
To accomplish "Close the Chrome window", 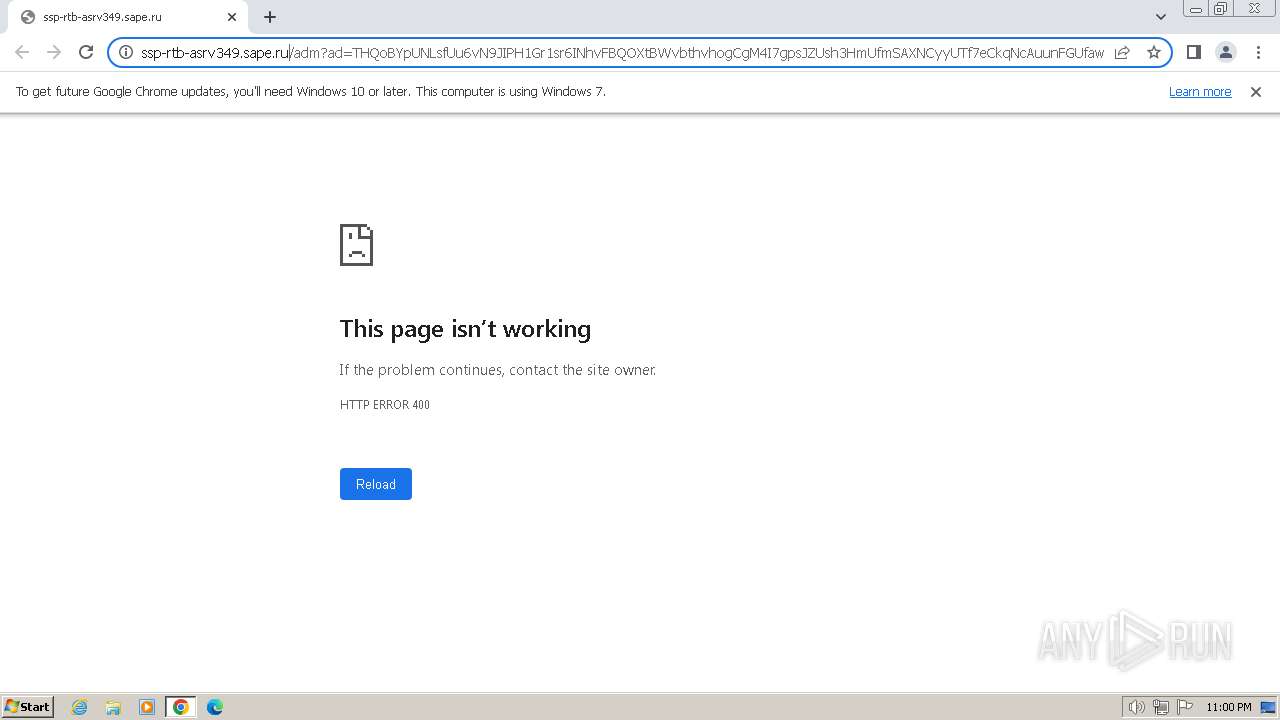I will [1254, 9].
